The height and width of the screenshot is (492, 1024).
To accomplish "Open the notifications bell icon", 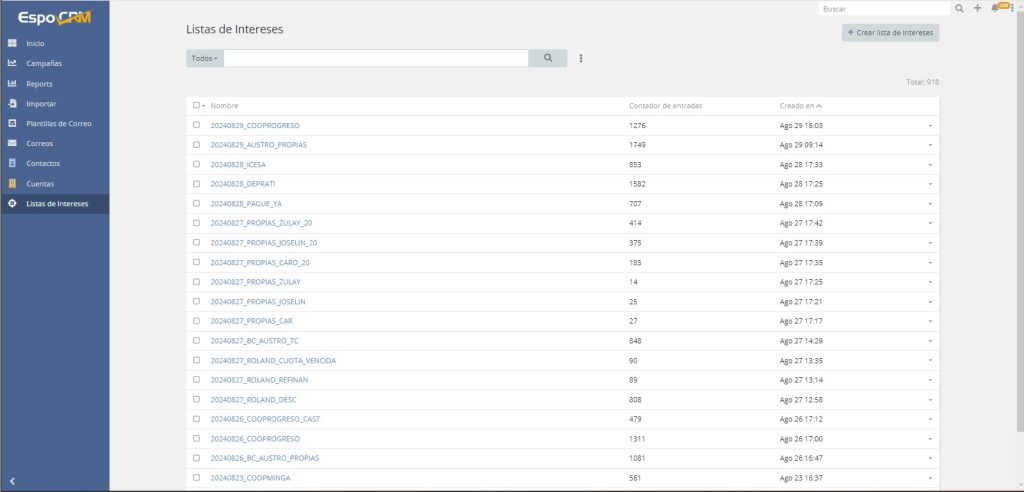I will [994, 8].
